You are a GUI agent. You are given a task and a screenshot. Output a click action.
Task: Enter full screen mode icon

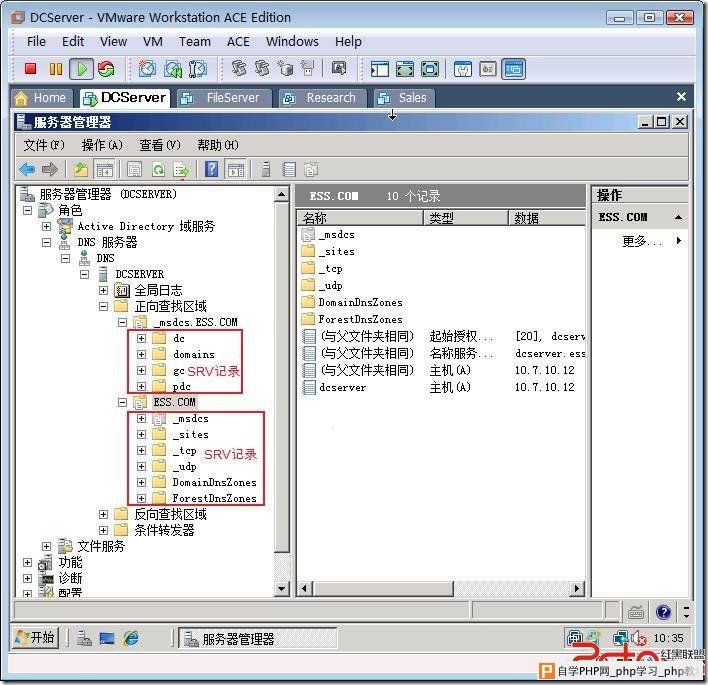tap(430, 69)
